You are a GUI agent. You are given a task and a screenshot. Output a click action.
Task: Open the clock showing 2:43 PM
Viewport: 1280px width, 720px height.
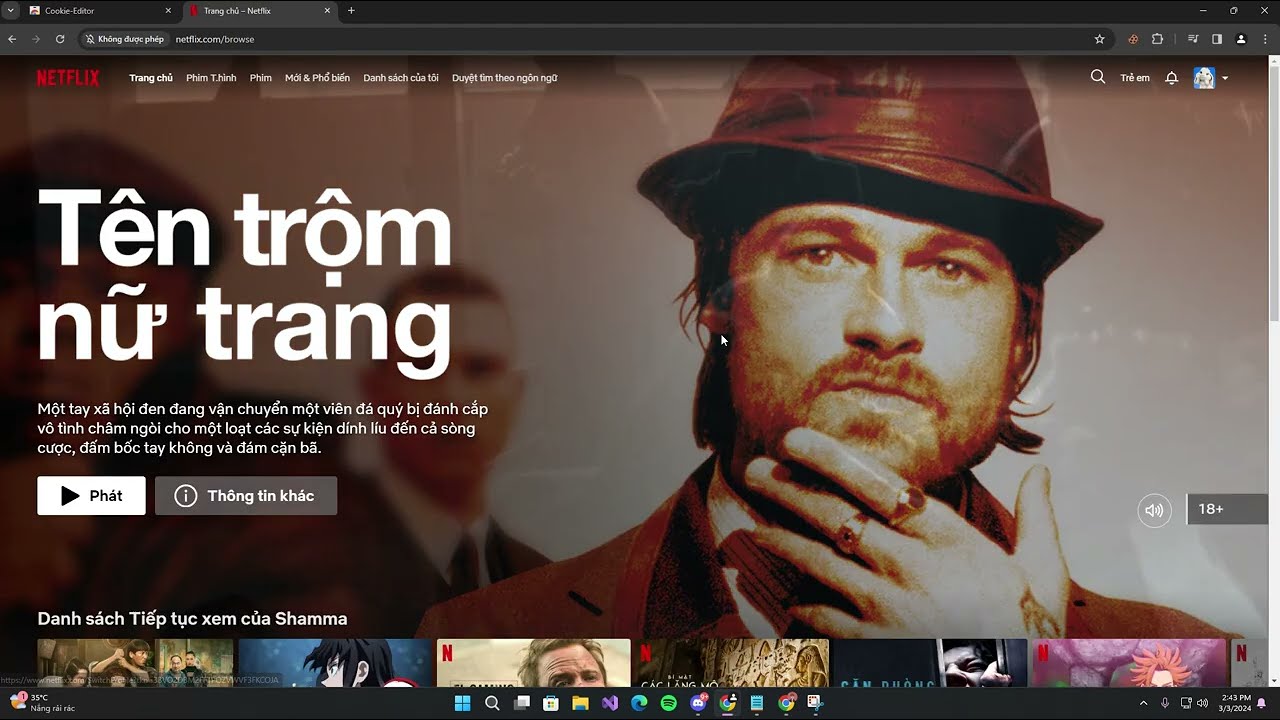[x=1236, y=703]
